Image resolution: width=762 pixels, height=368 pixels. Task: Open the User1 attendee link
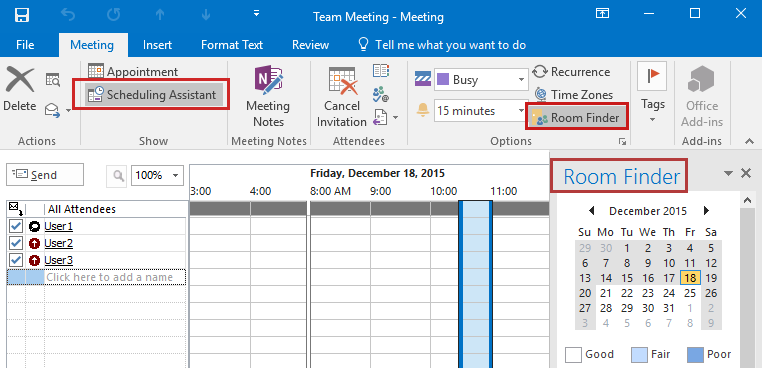coord(58,226)
